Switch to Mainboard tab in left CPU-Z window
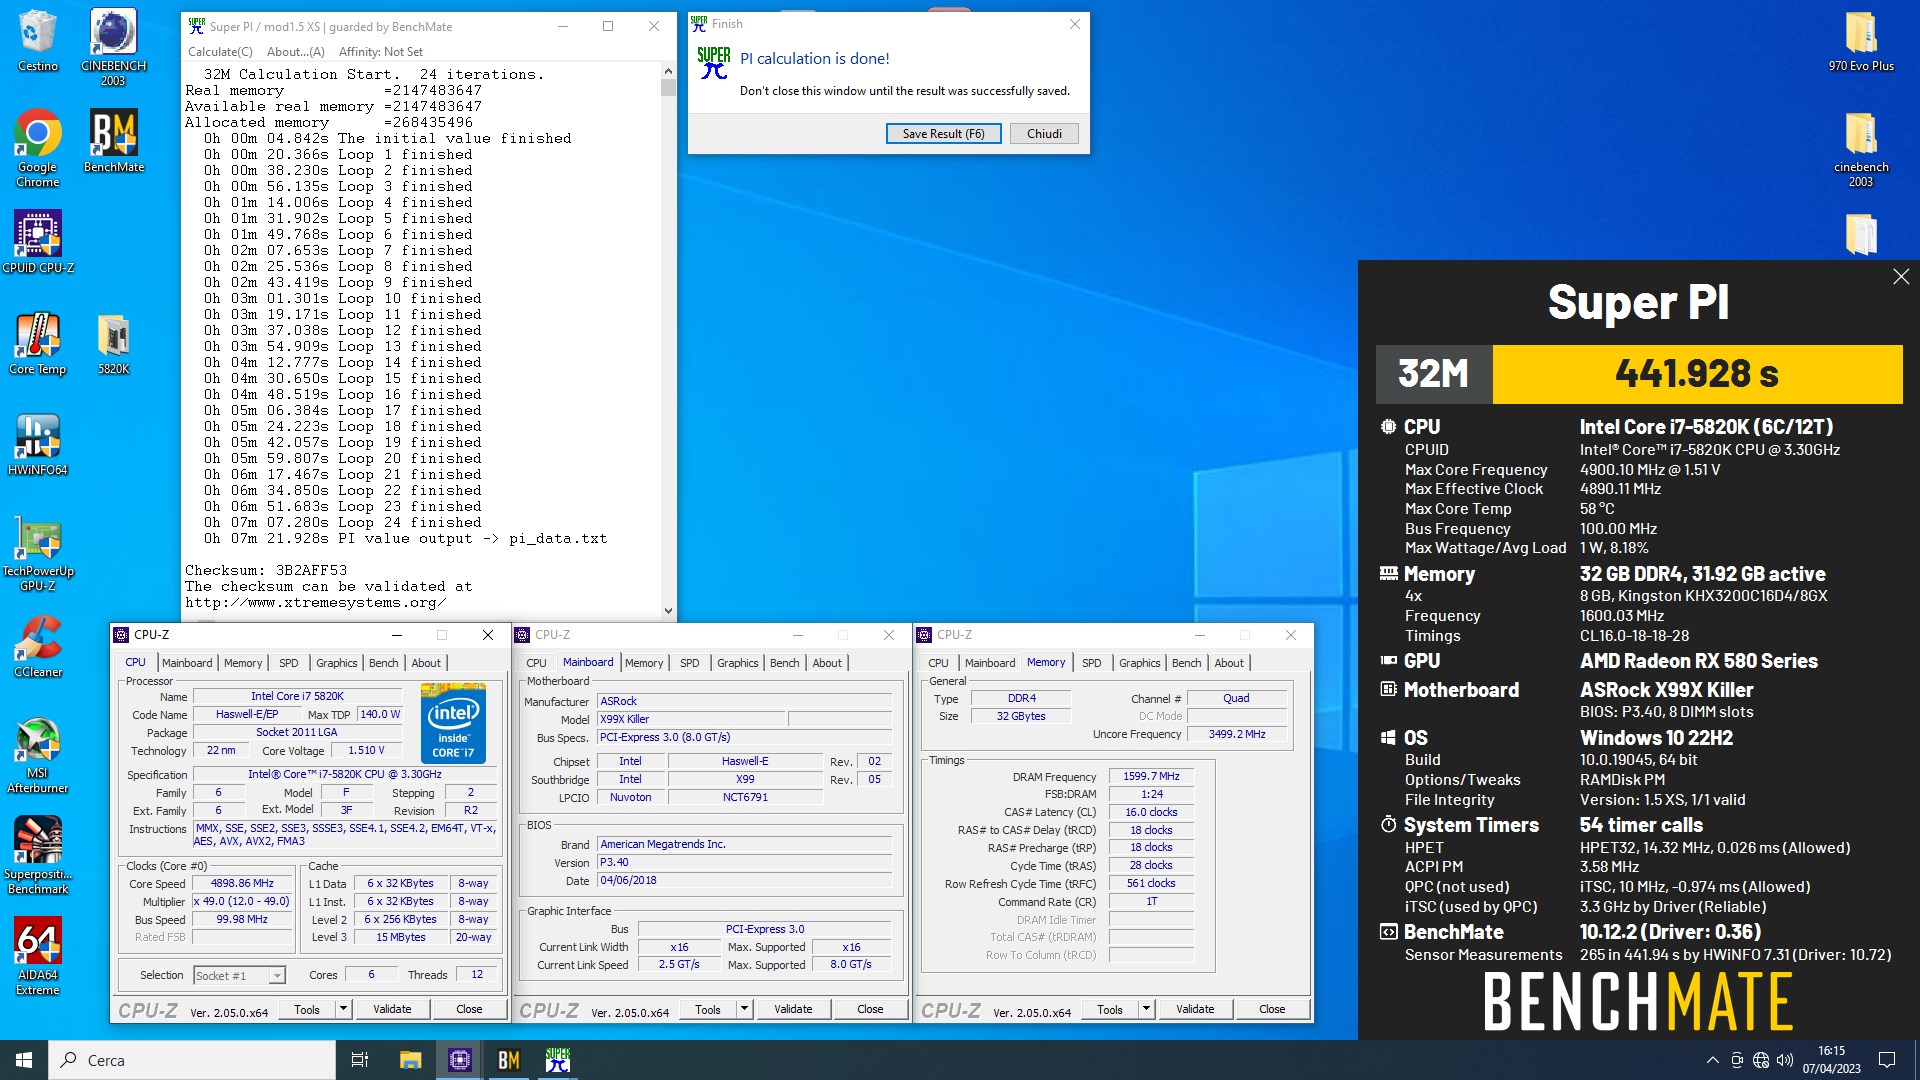Image resolution: width=1920 pixels, height=1080 pixels. 187,663
